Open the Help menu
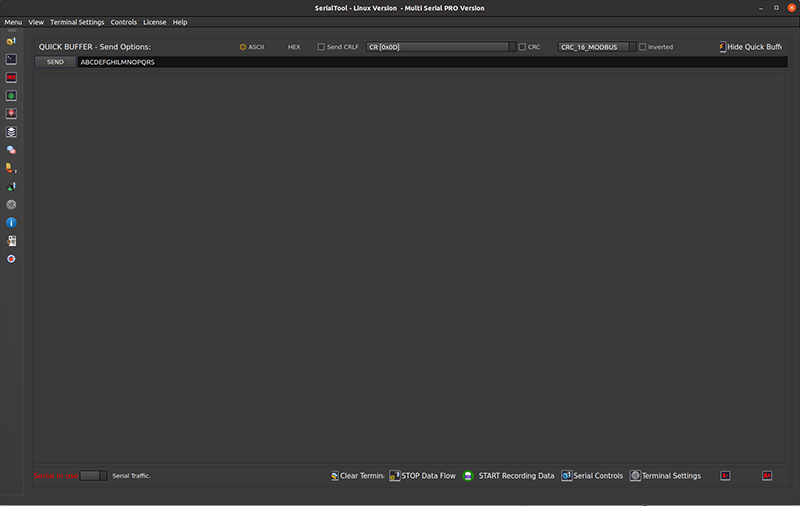 click(x=180, y=22)
